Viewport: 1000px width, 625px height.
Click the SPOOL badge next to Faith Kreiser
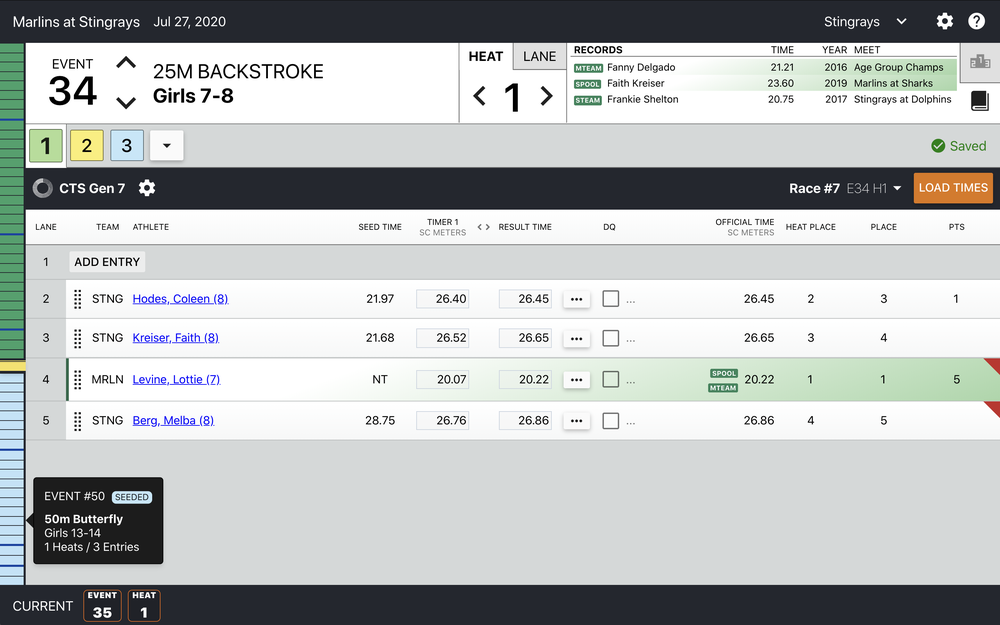click(x=587, y=84)
